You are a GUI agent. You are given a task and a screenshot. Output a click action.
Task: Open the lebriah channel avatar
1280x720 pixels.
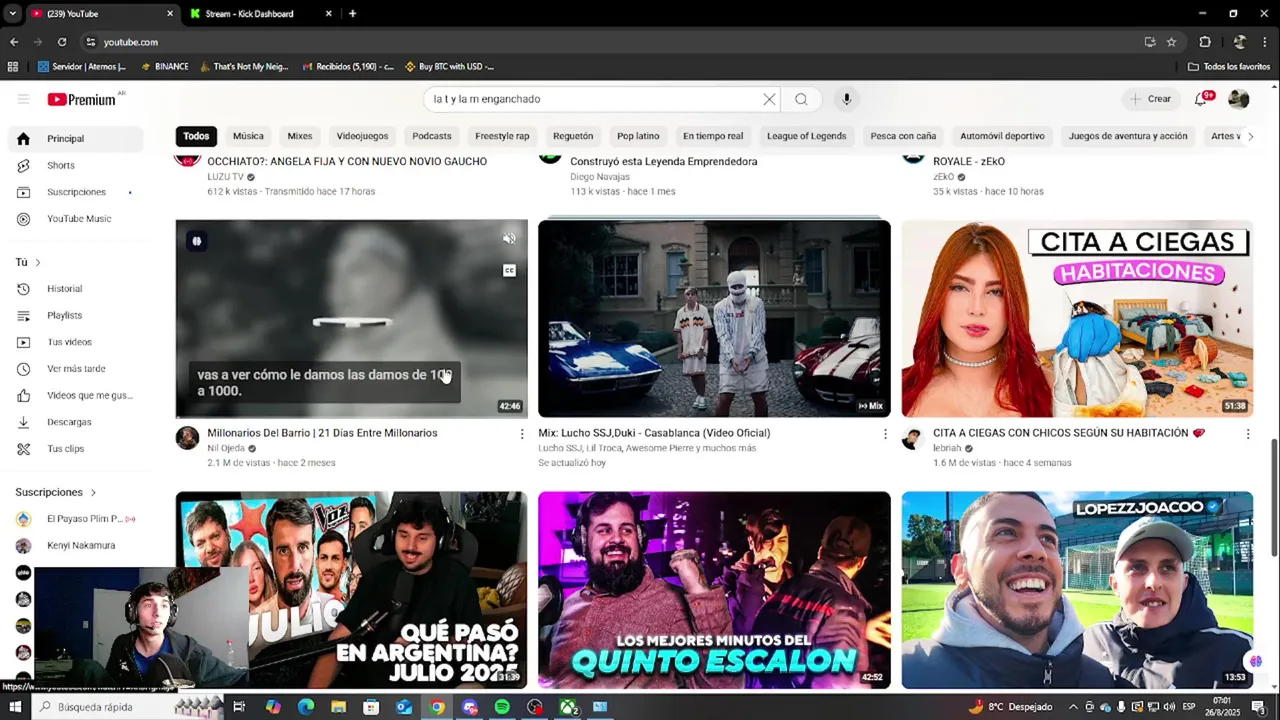pyautogui.click(x=913, y=439)
